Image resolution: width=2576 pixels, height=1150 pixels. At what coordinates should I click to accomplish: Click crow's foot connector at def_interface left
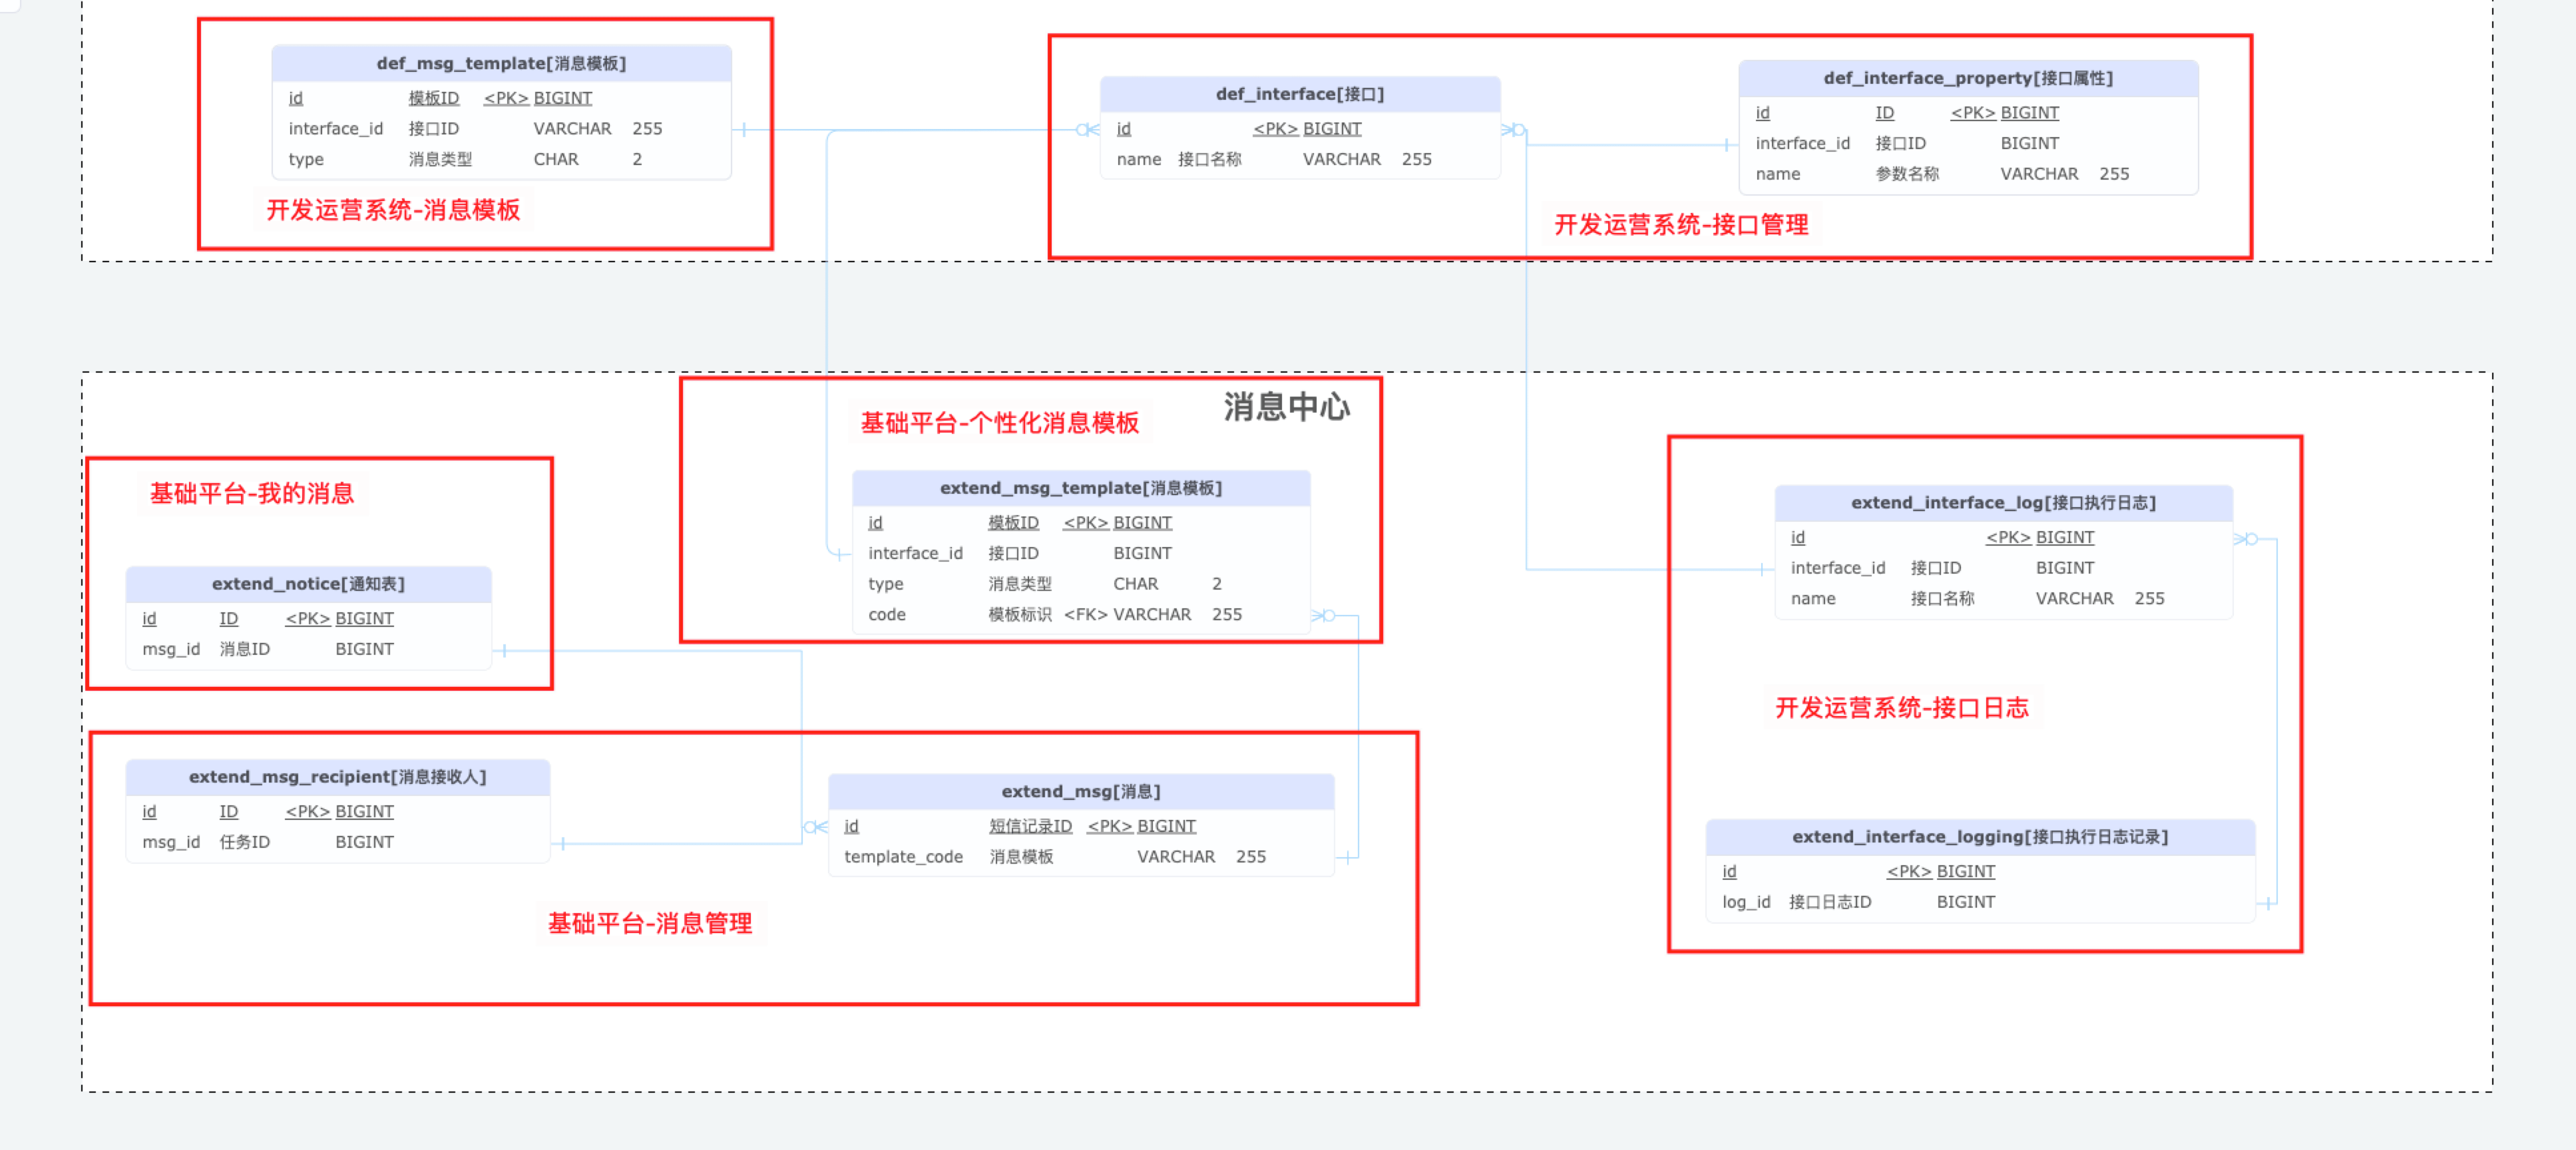click(x=1087, y=130)
